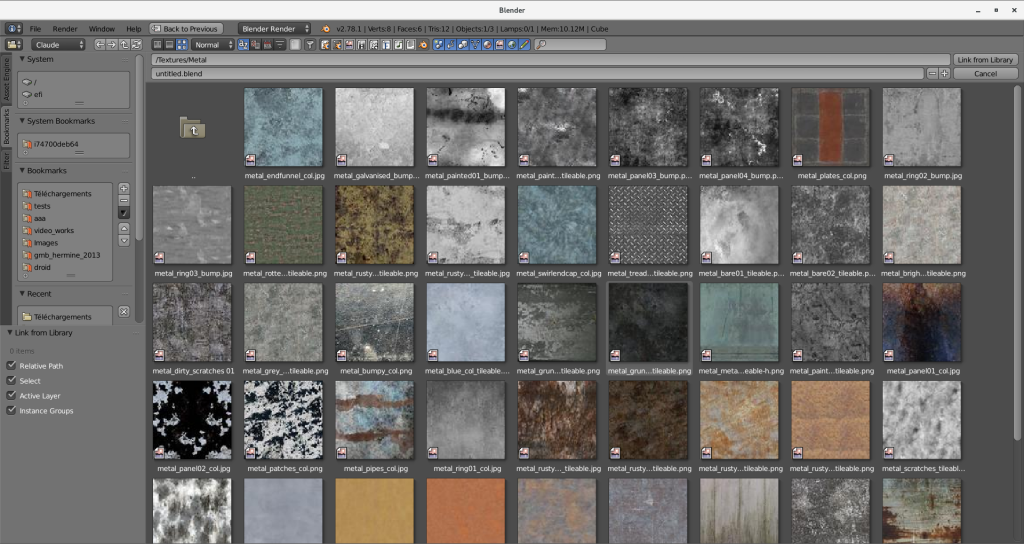1024x544 pixels.
Task: Click the thumbnail display mode icon
Action: click(181, 45)
